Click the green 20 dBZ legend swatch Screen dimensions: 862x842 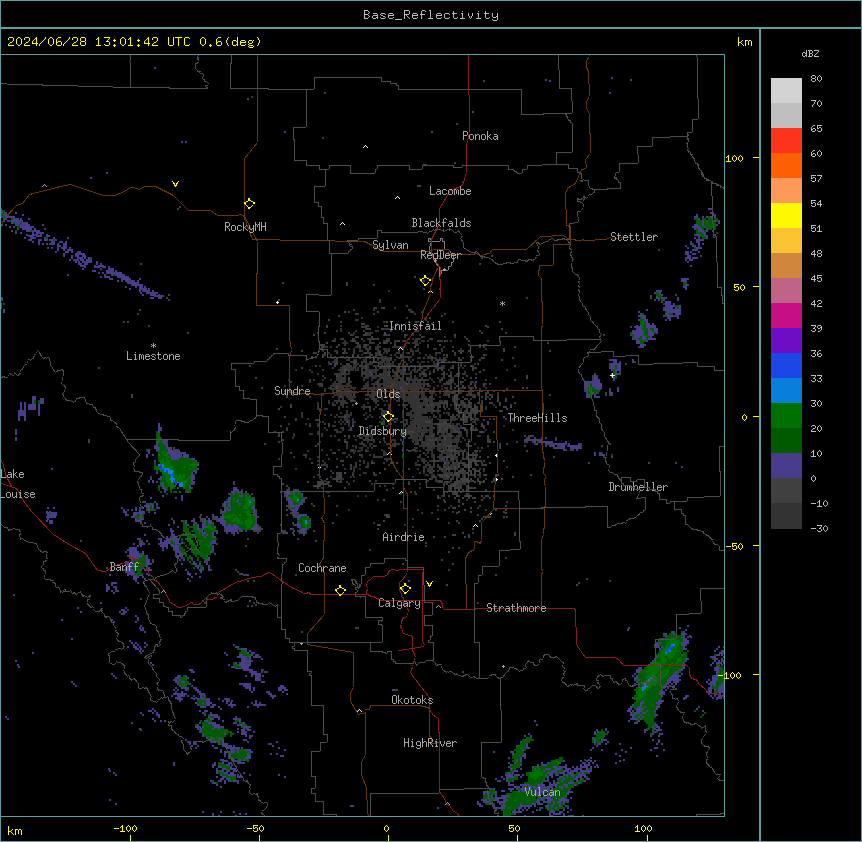pos(786,416)
